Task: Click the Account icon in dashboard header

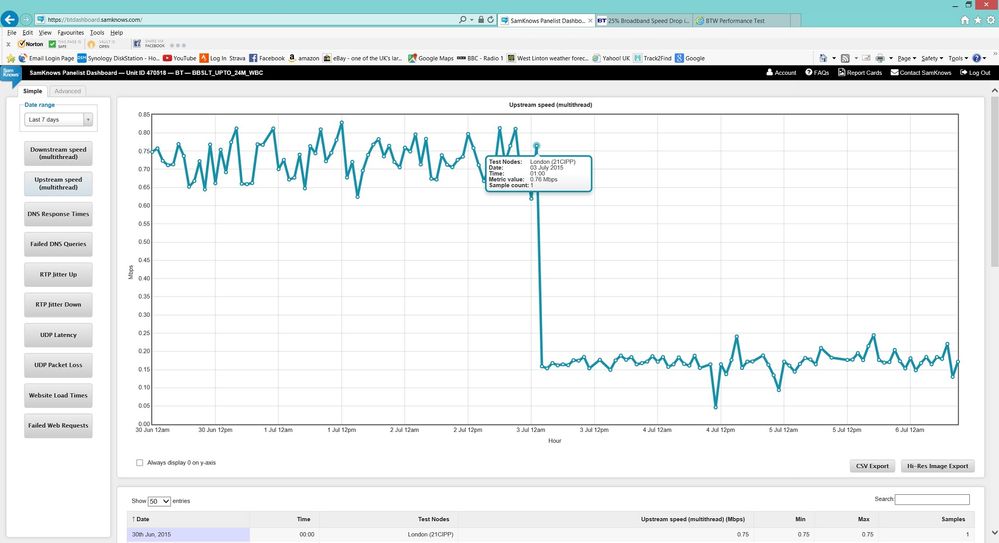Action: [770, 73]
